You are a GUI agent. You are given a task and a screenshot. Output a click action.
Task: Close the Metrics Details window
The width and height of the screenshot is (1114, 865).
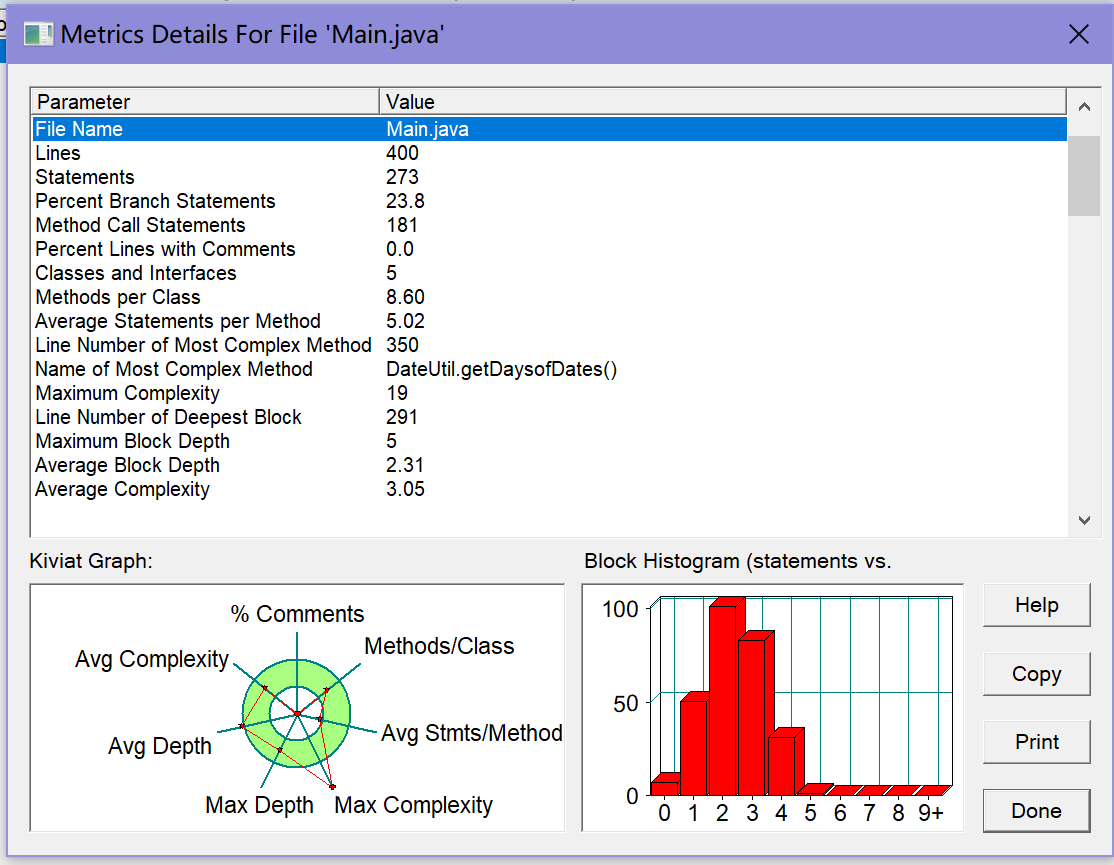[x=1078, y=34]
